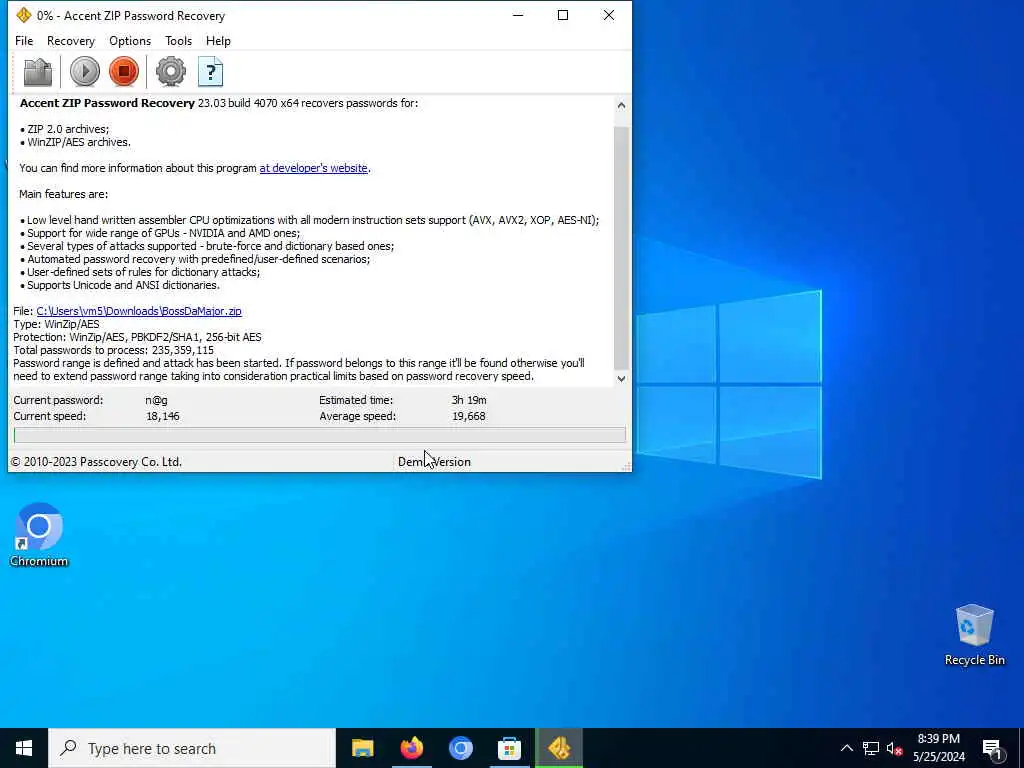Screen dimensions: 1024x768
Task: Click the scroll up arrow of the info pane
Action: tap(621, 105)
